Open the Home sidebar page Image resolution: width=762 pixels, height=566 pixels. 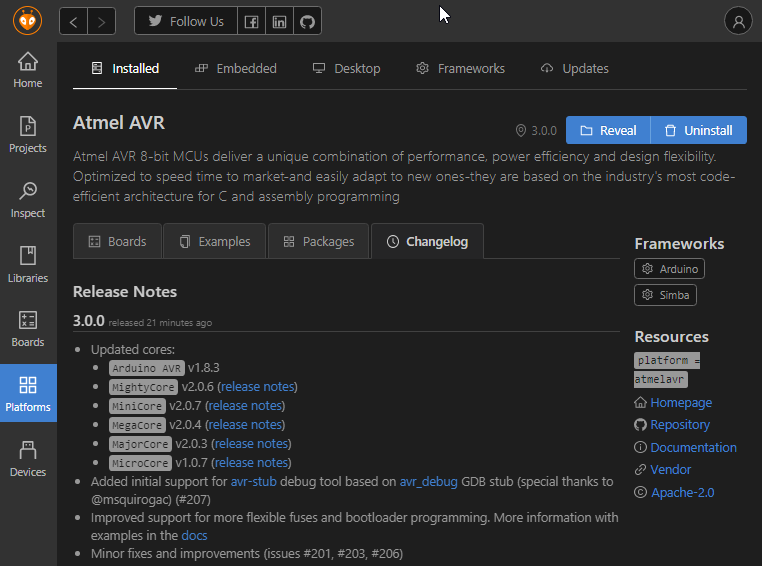point(28,69)
